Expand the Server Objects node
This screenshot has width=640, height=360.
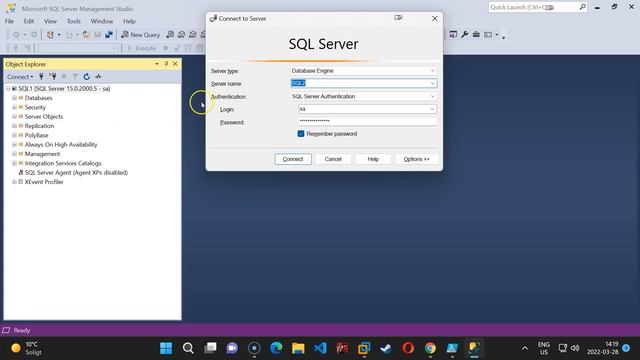14,117
